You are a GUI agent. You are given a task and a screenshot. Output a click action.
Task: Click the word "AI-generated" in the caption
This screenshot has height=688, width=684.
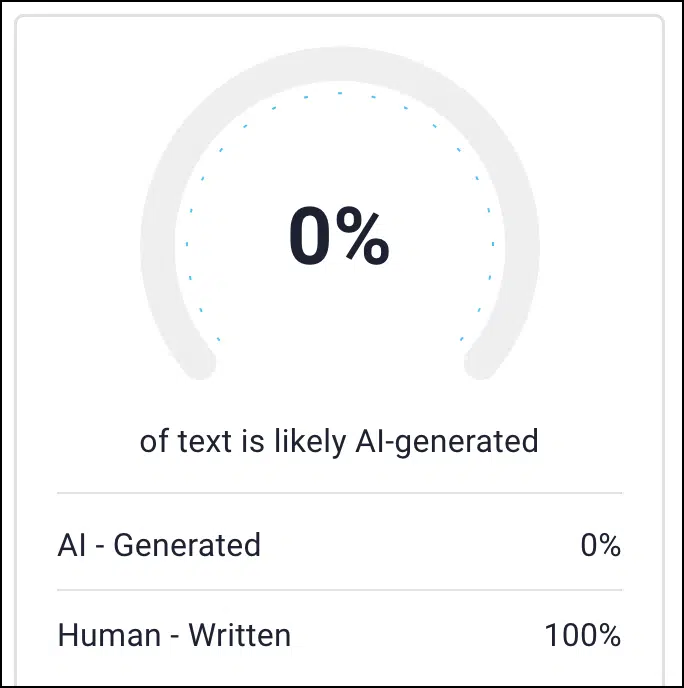[x=447, y=441]
